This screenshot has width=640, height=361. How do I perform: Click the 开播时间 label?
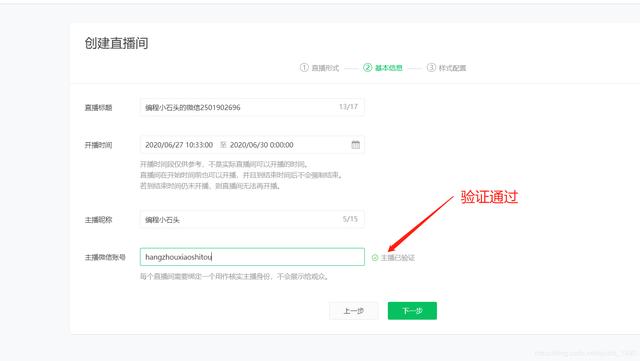tap(98, 145)
